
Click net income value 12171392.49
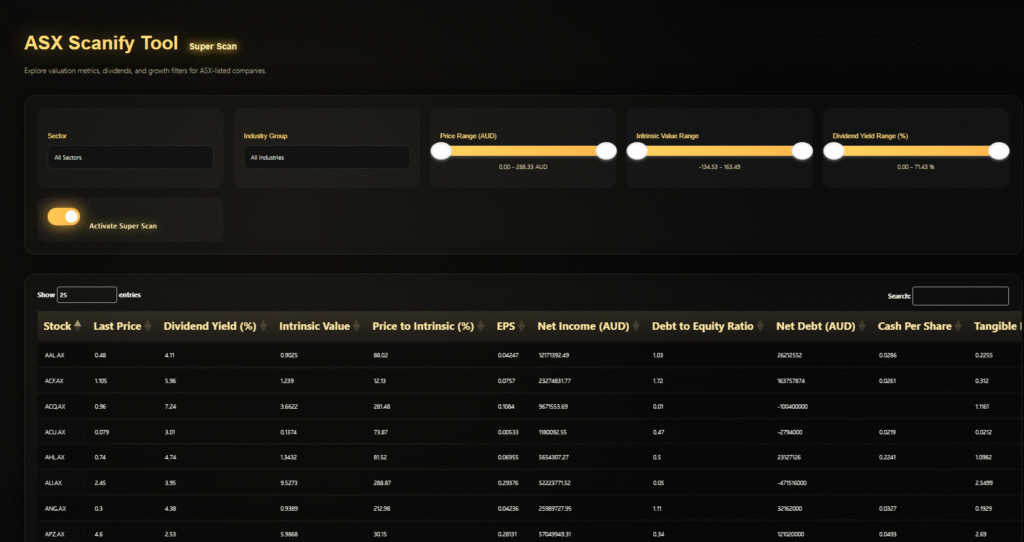coord(553,355)
